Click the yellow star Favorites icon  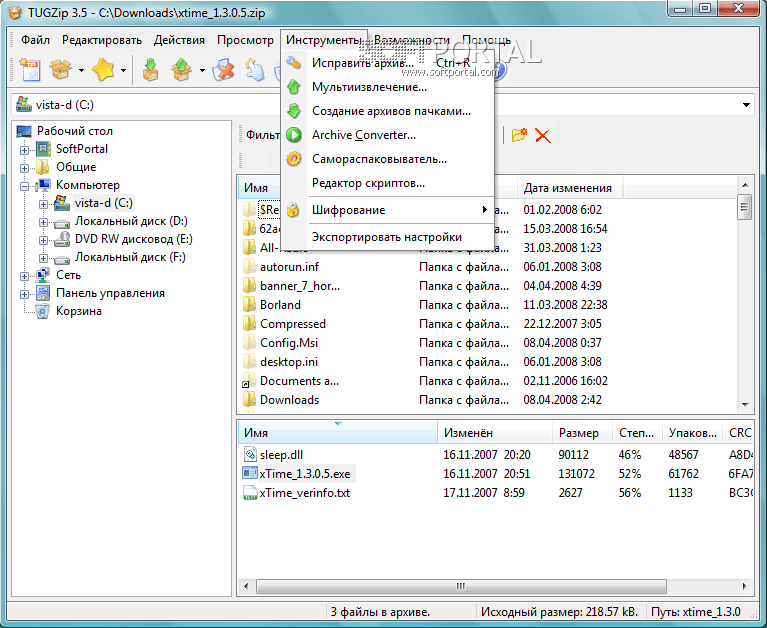(103, 70)
